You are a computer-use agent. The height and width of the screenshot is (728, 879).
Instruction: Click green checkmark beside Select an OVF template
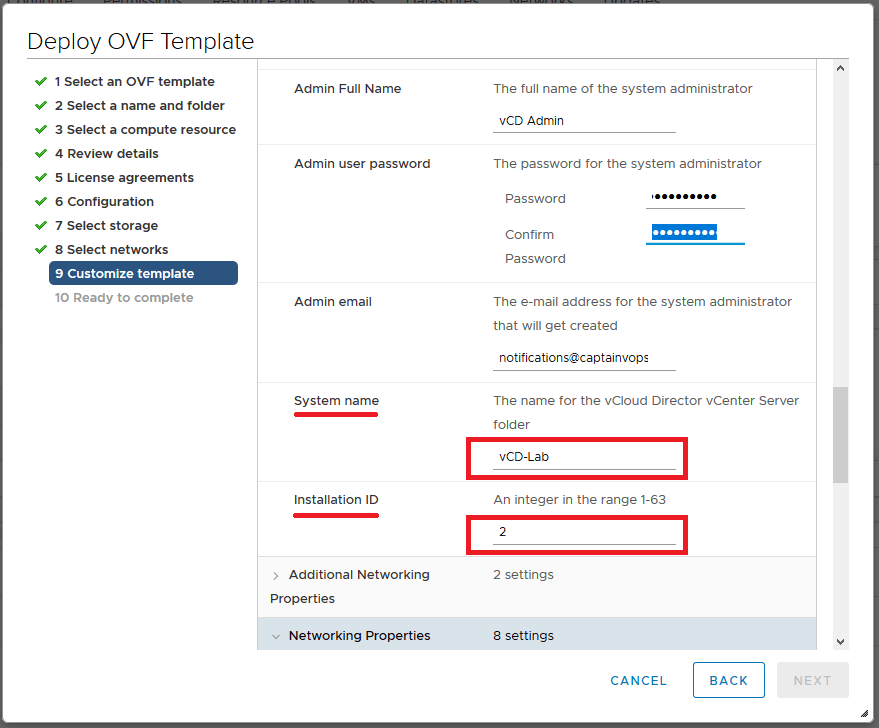41,81
